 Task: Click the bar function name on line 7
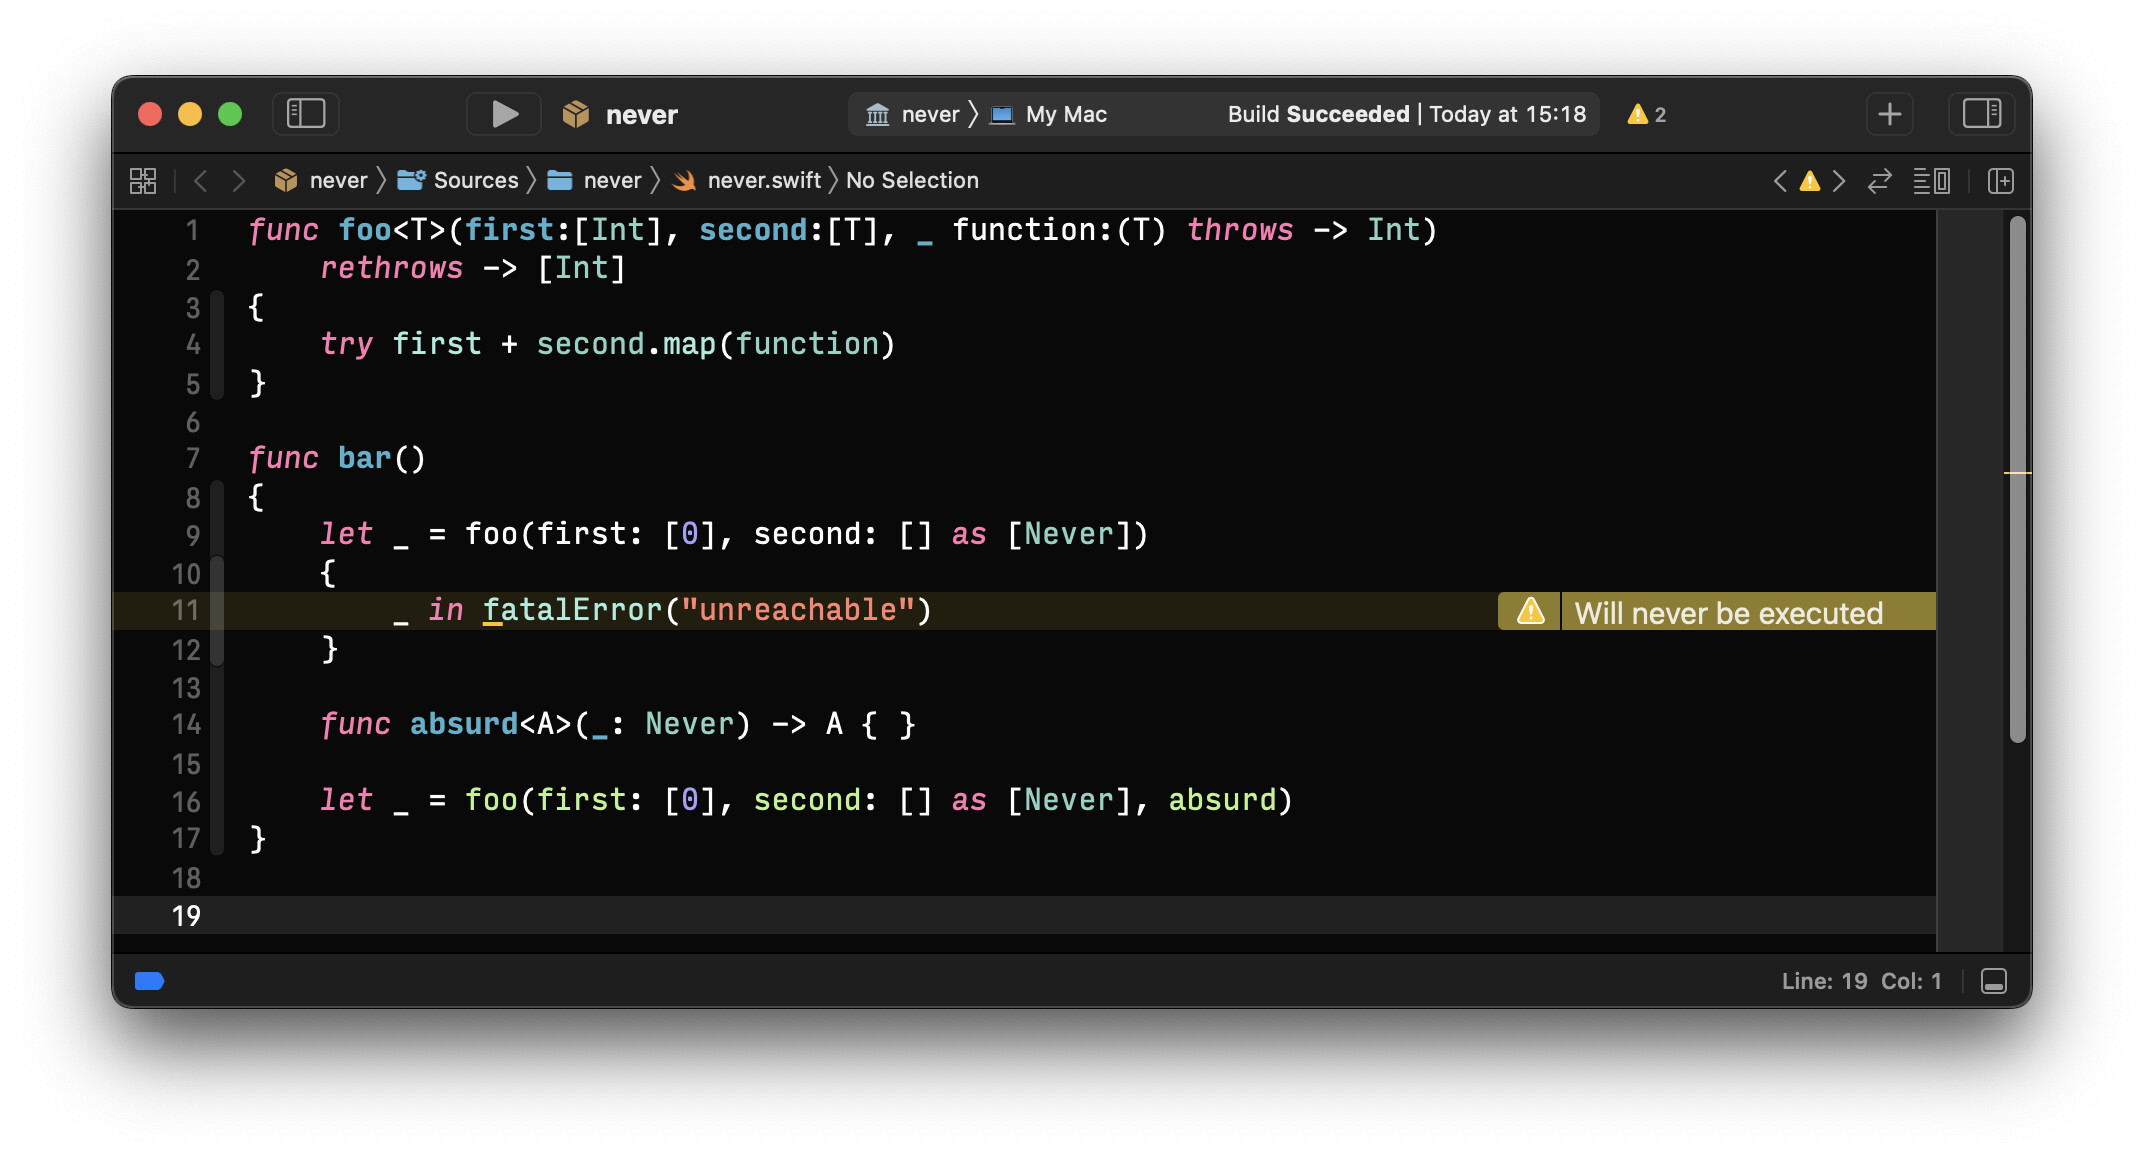coord(364,458)
